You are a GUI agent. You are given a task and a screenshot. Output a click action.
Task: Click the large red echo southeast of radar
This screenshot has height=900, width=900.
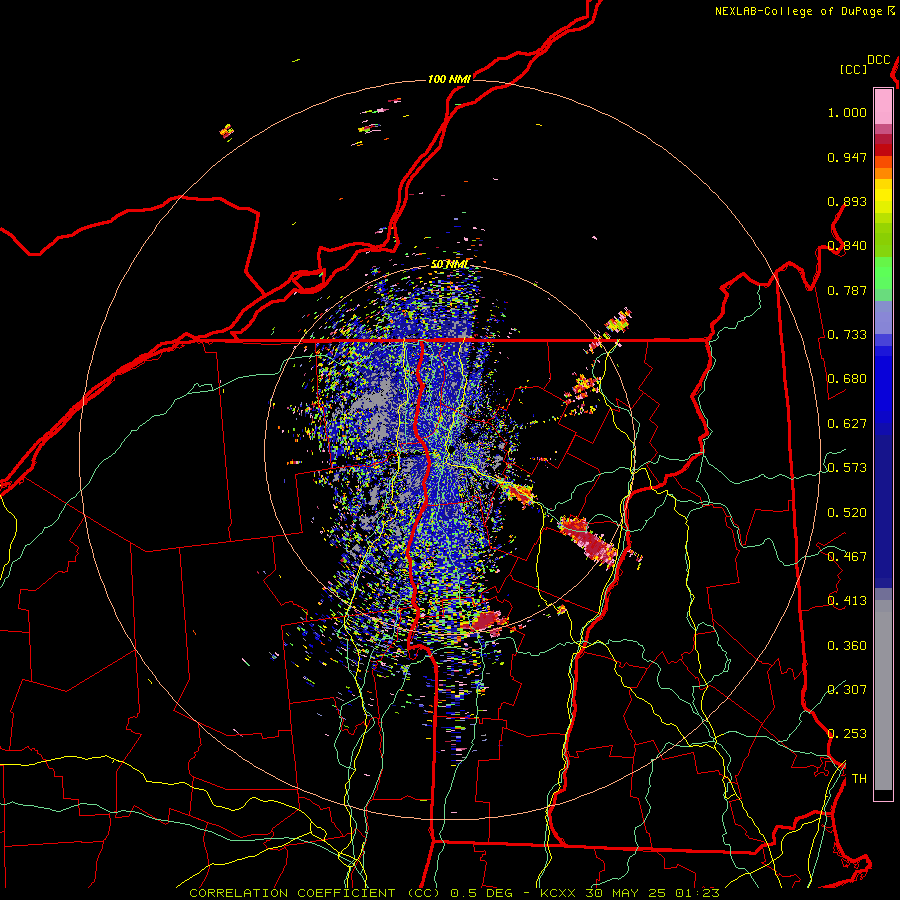pos(588,540)
